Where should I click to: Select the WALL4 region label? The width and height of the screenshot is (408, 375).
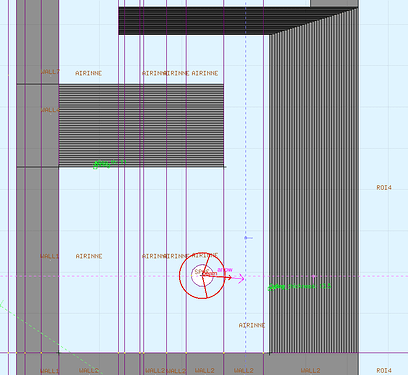(50, 110)
